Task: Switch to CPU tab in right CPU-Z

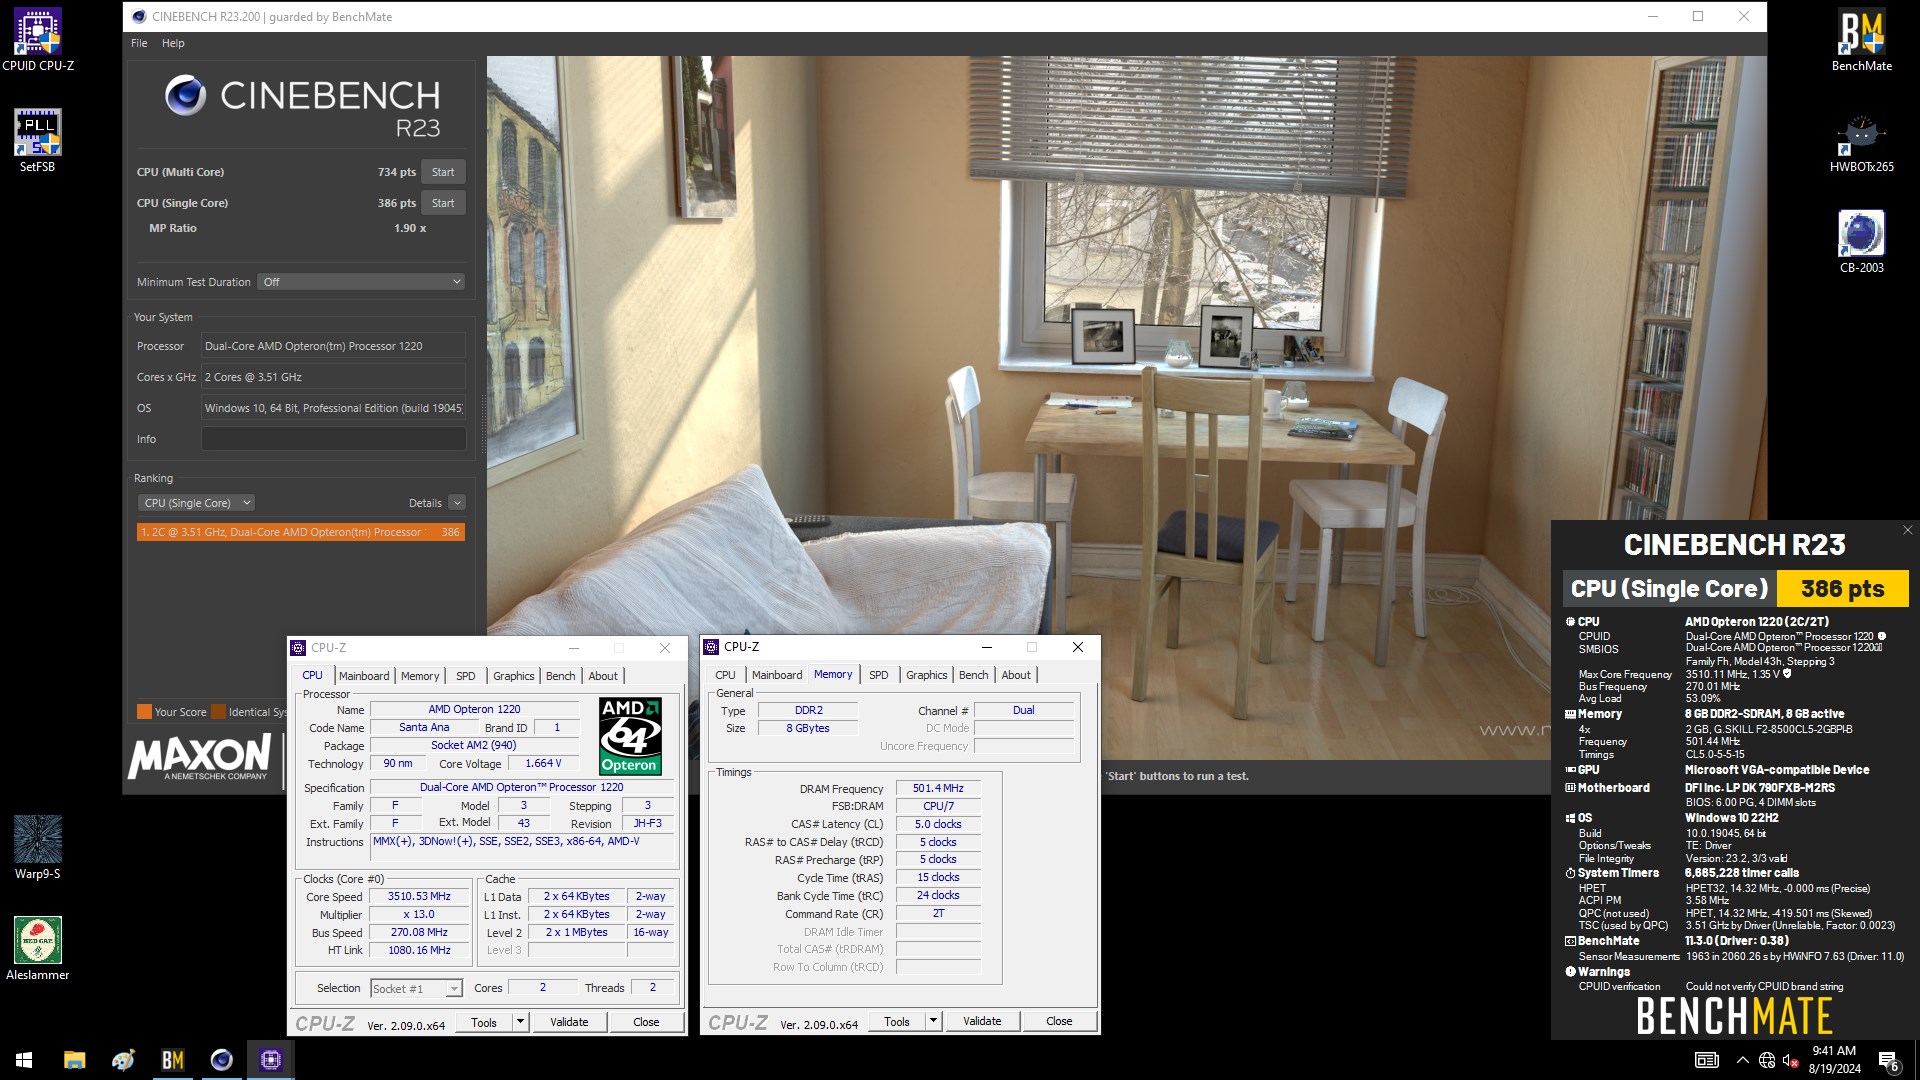Action: pyautogui.click(x=725, y=675)
